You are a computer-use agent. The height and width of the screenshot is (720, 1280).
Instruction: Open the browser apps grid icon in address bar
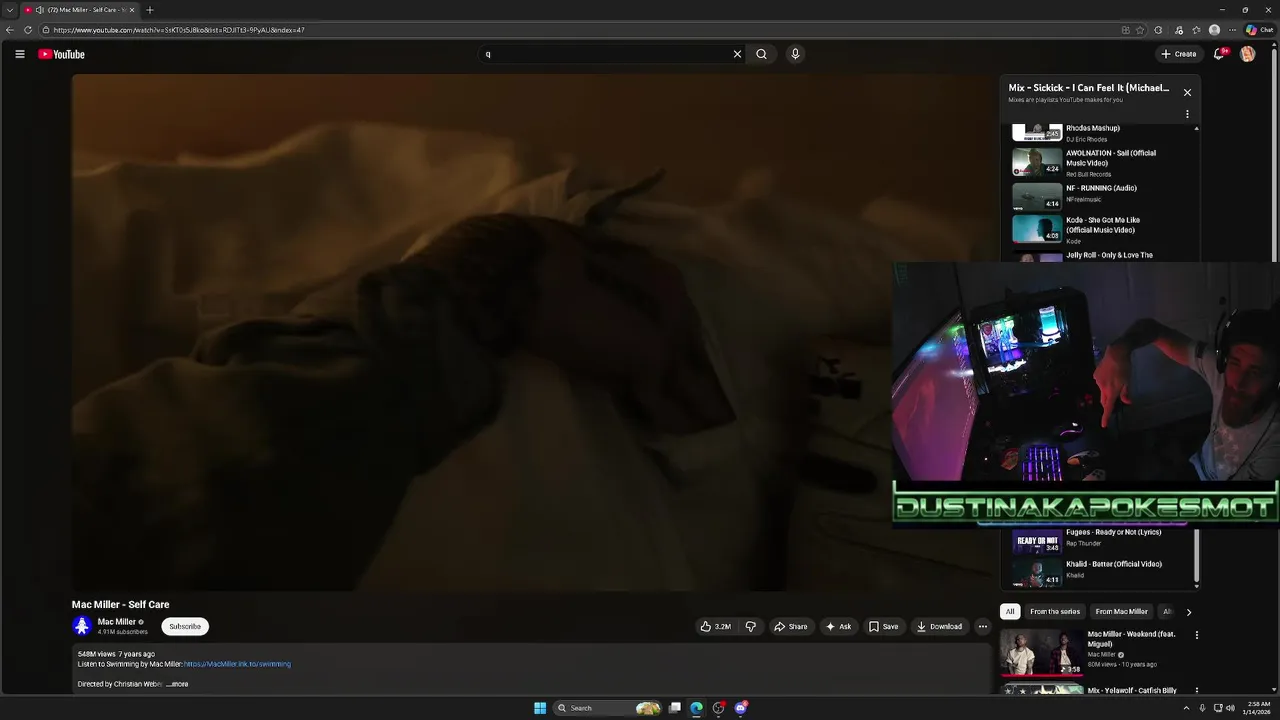point(1125,30)
